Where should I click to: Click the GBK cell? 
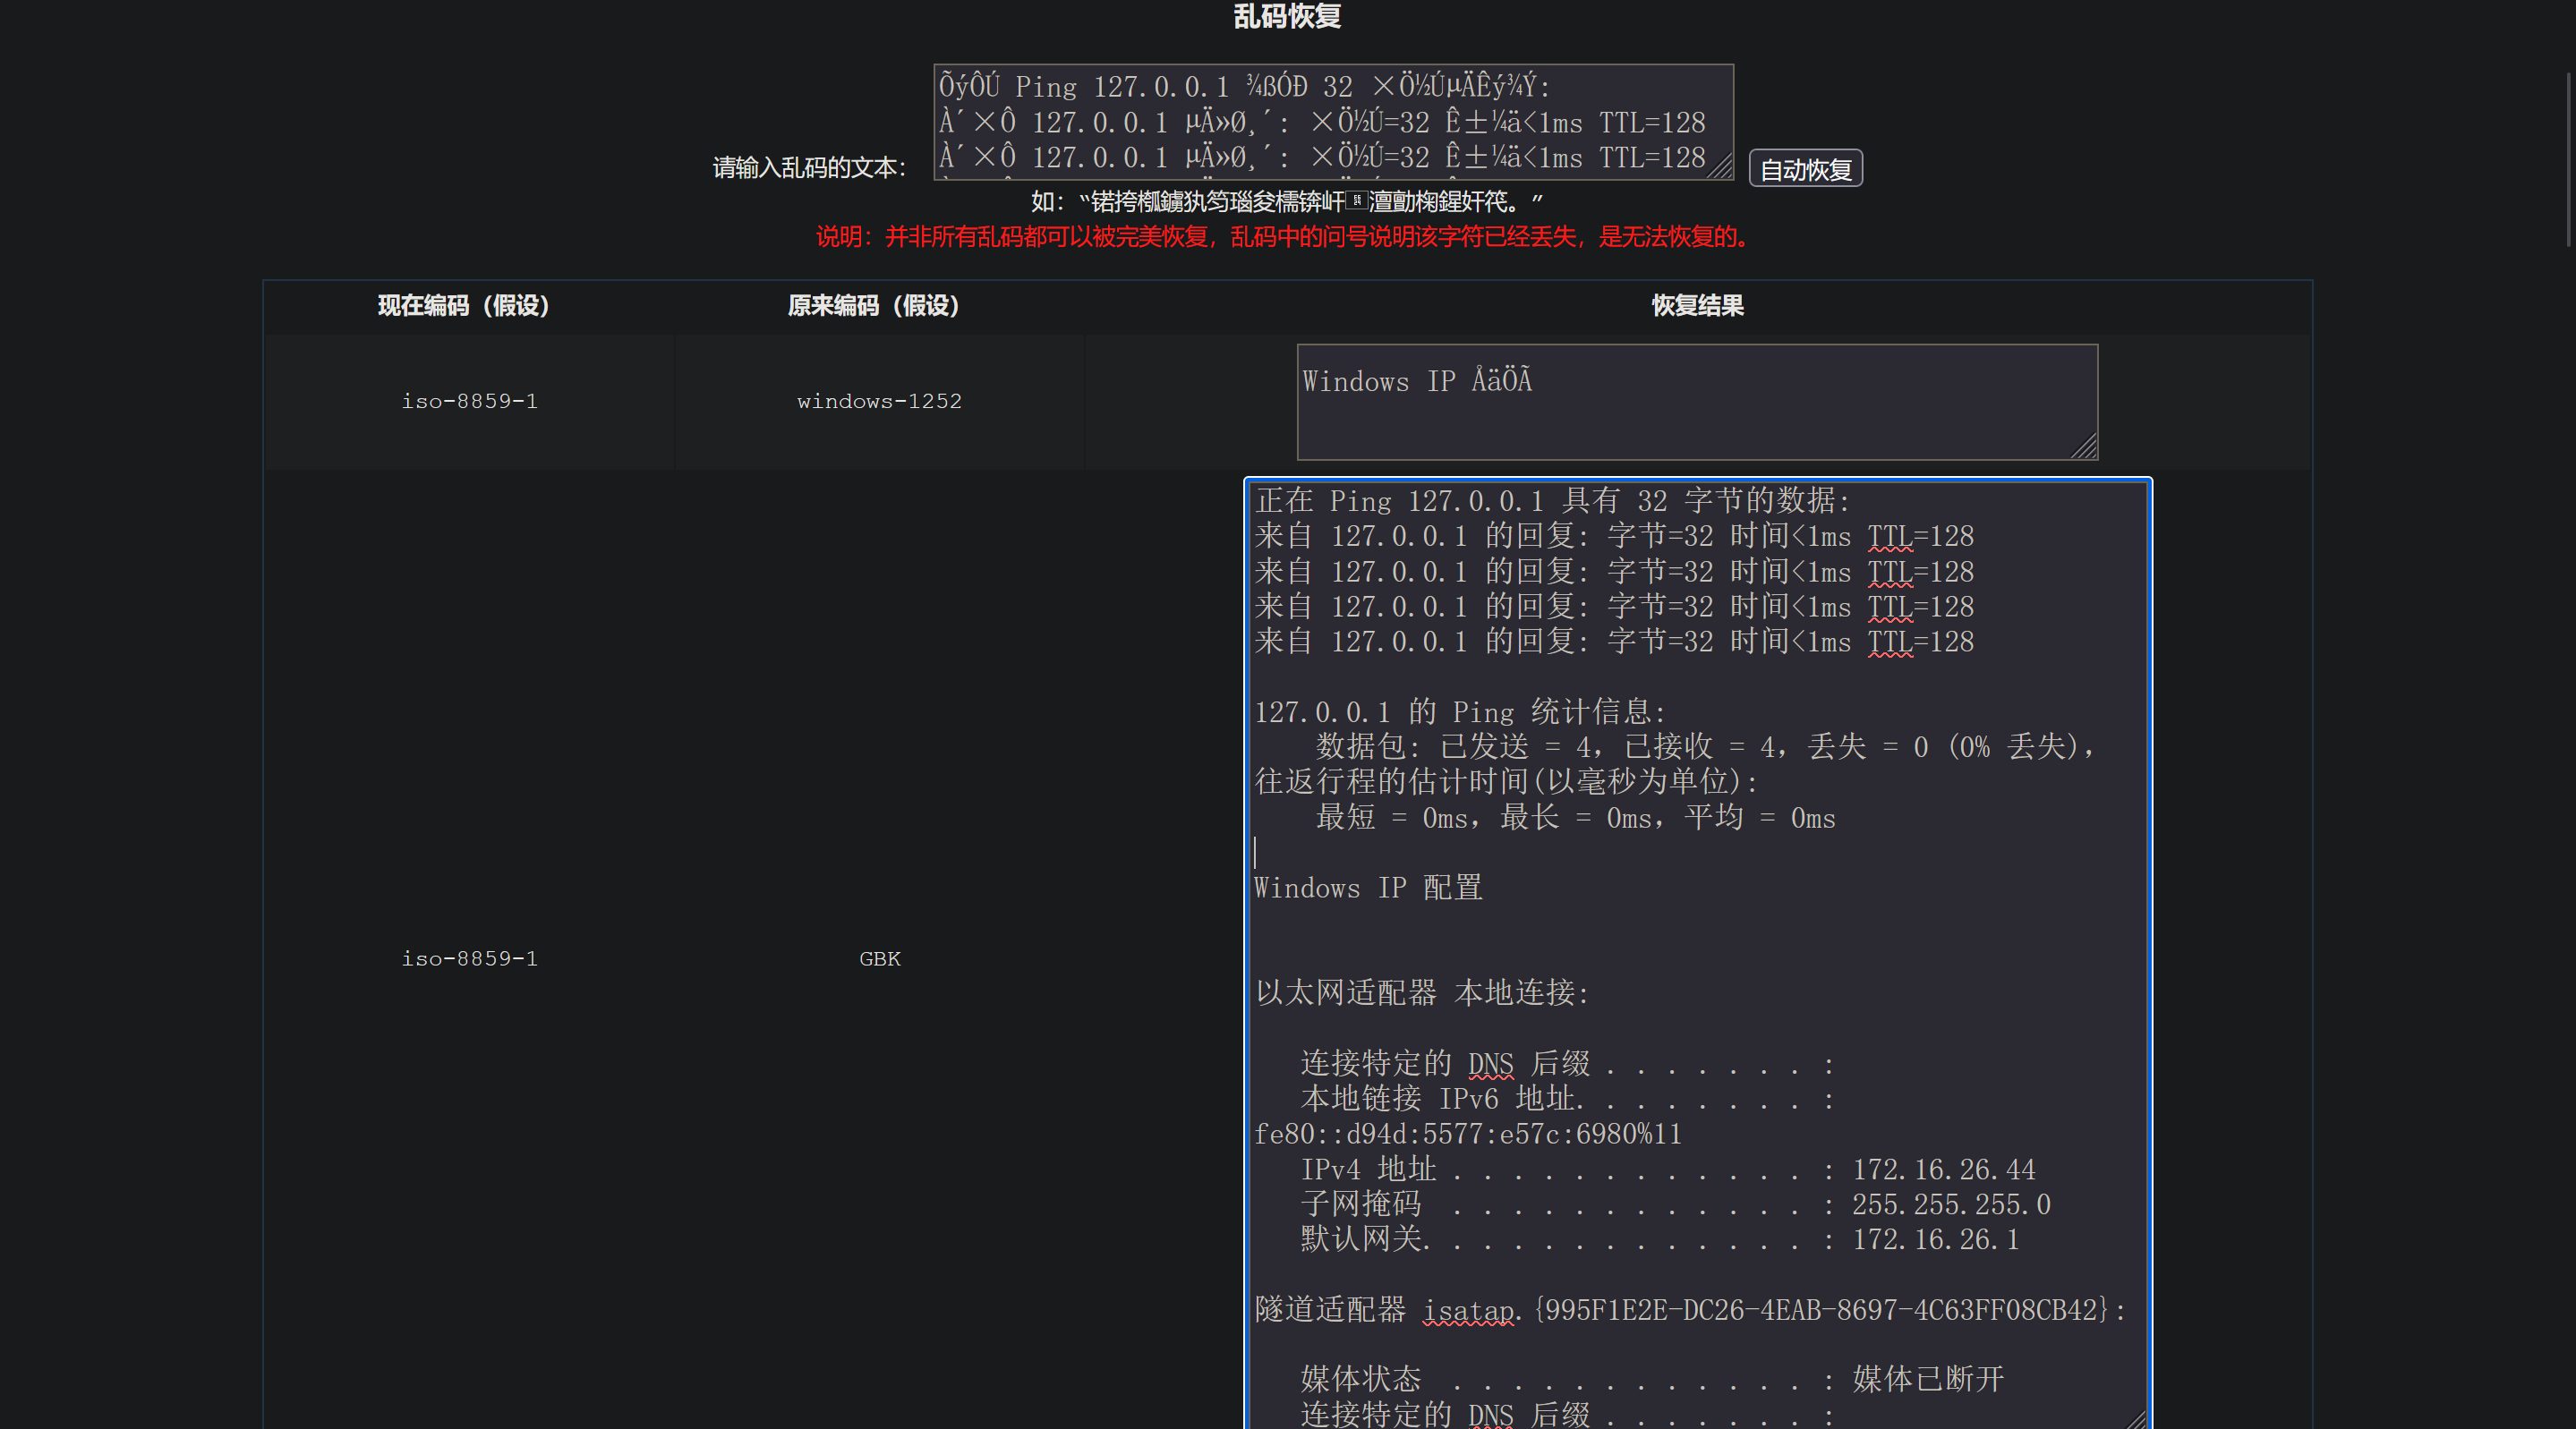click(879, 958)
